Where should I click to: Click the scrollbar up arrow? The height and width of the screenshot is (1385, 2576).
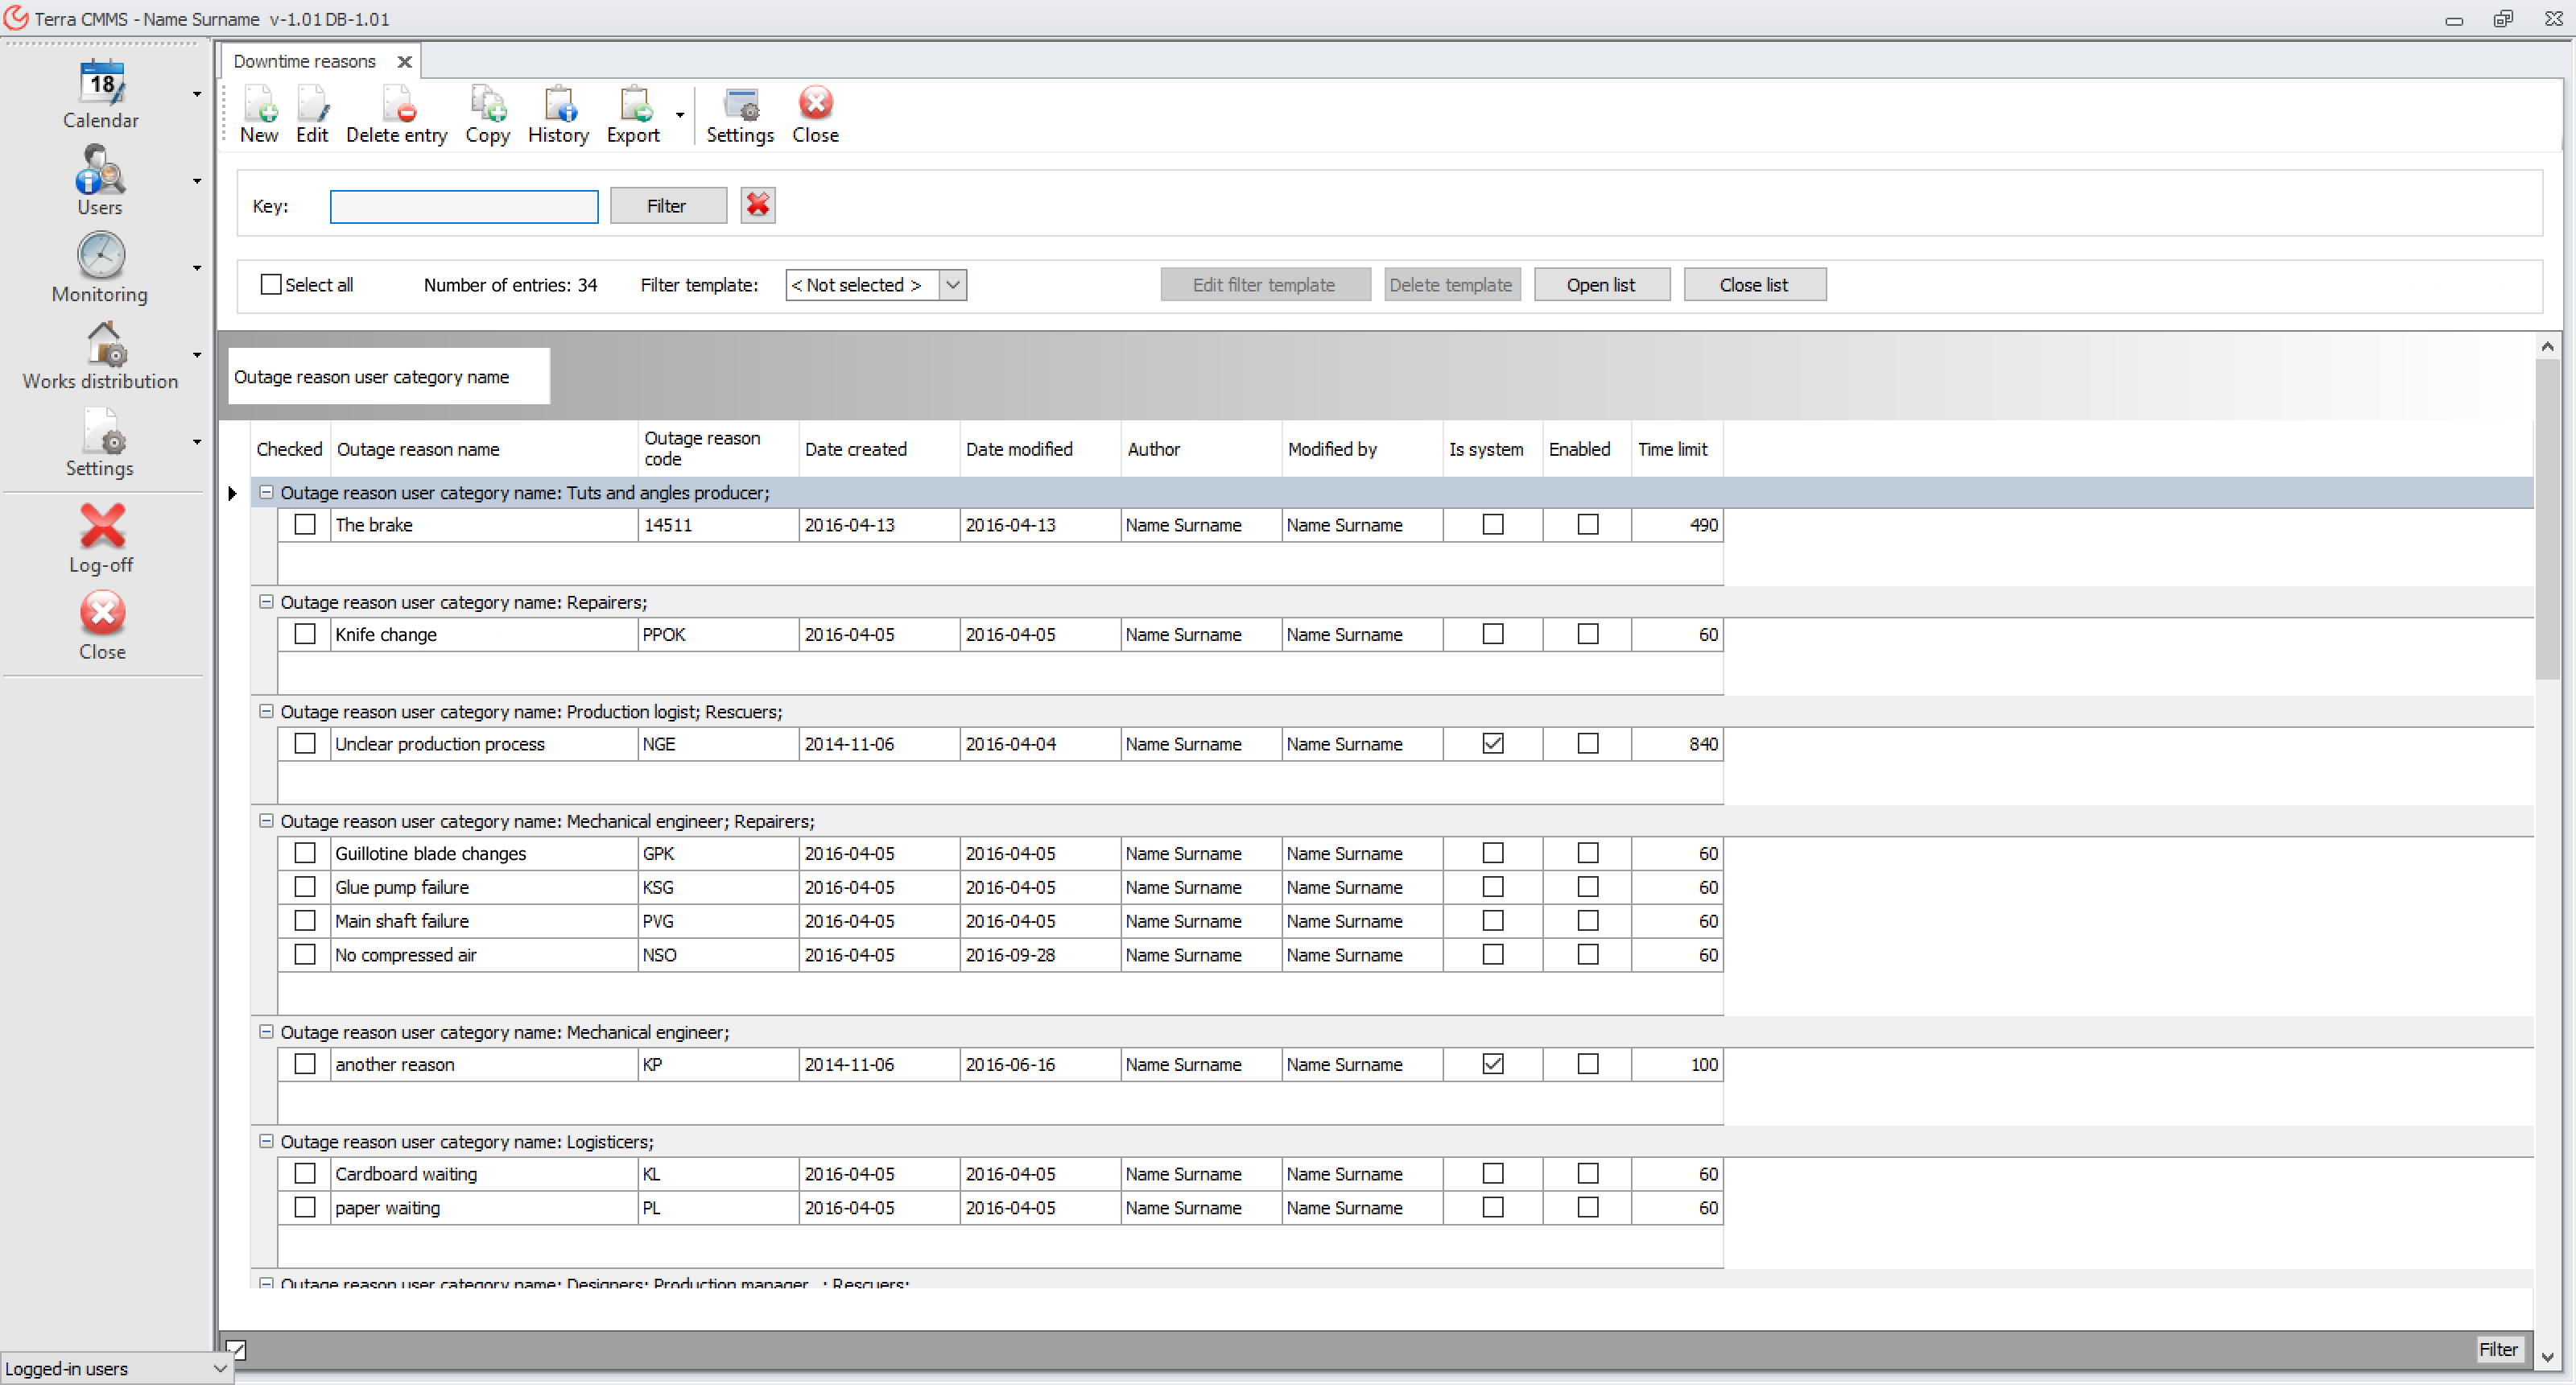(x=2548, y=346)
